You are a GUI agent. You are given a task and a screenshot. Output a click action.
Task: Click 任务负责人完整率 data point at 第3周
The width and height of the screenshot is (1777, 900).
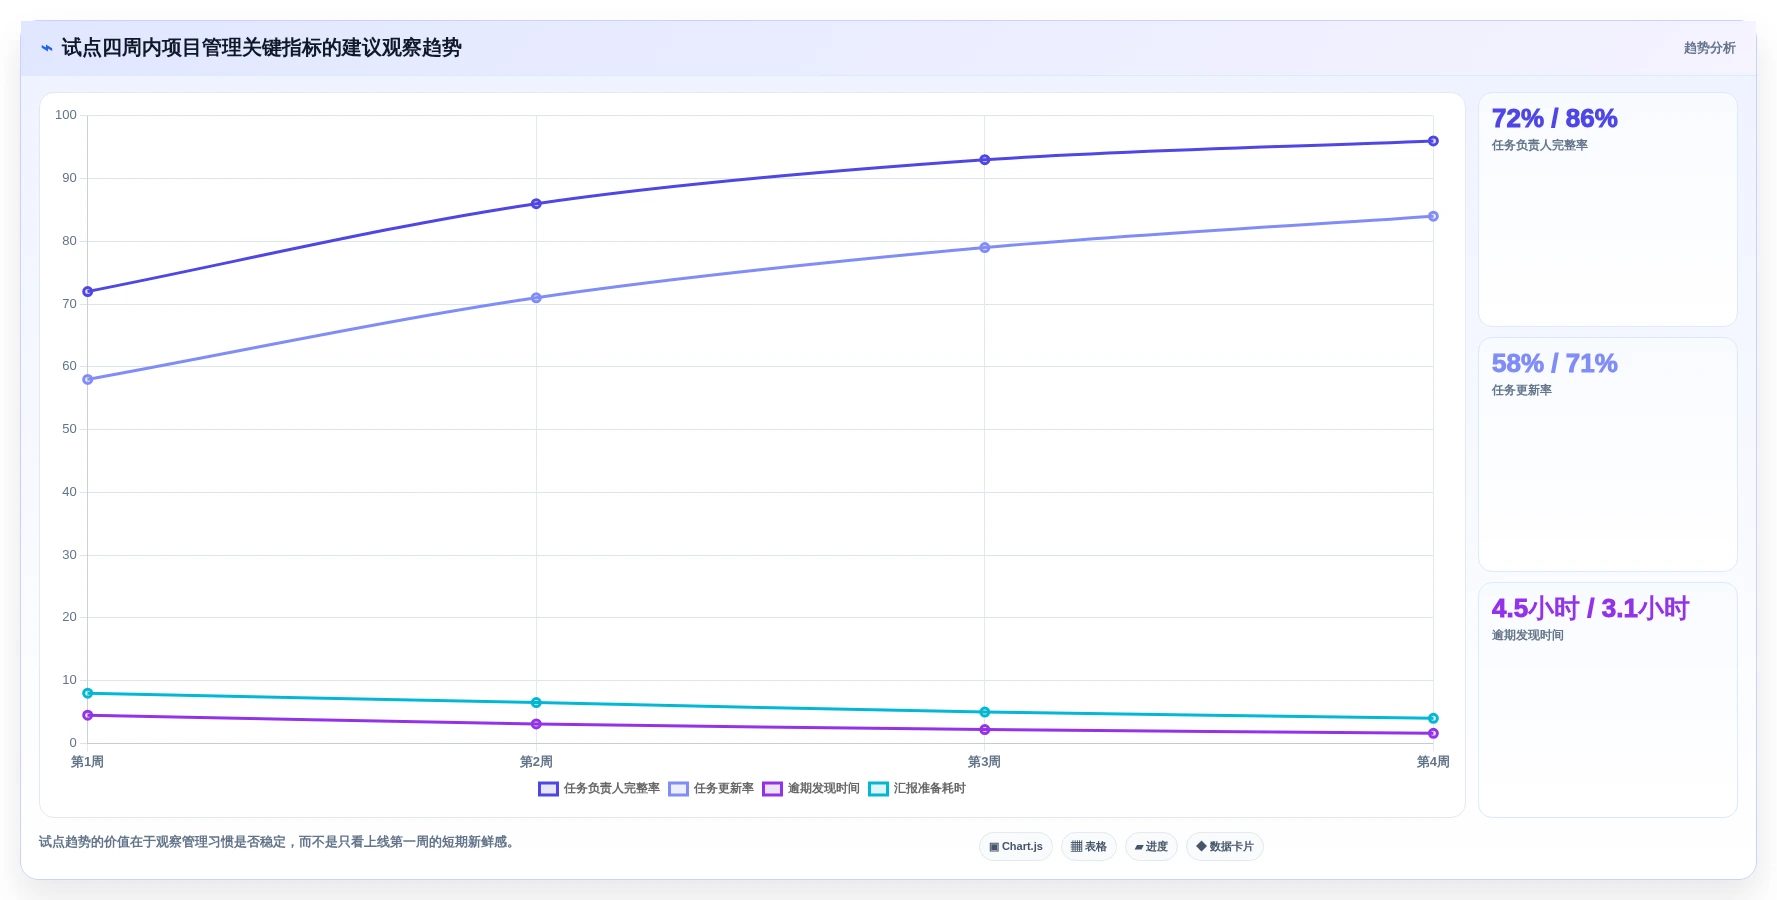click(985, 159)
